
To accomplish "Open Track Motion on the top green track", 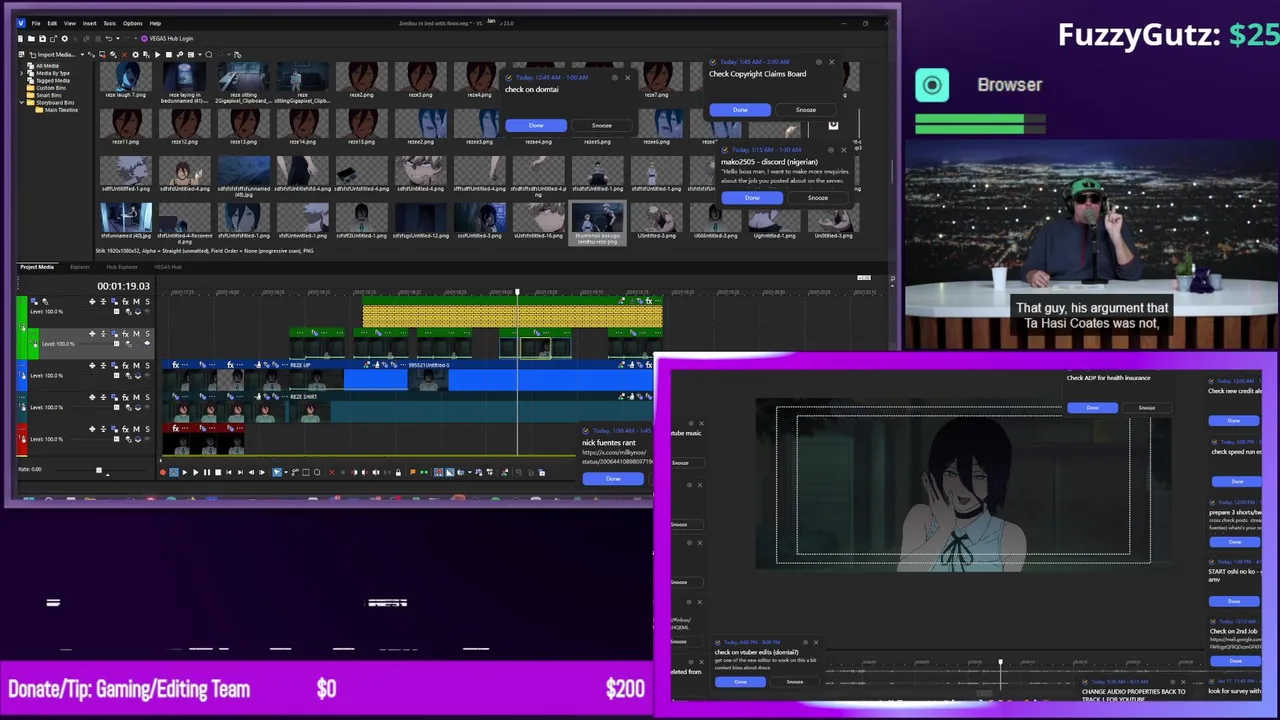I will click(114, 301).
